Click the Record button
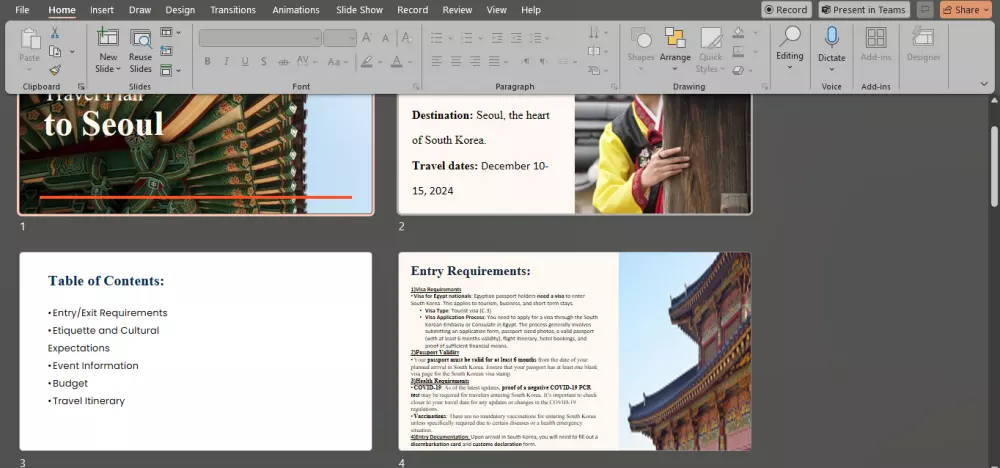This screenshot has height=468, width=1000. coord(786,10)
